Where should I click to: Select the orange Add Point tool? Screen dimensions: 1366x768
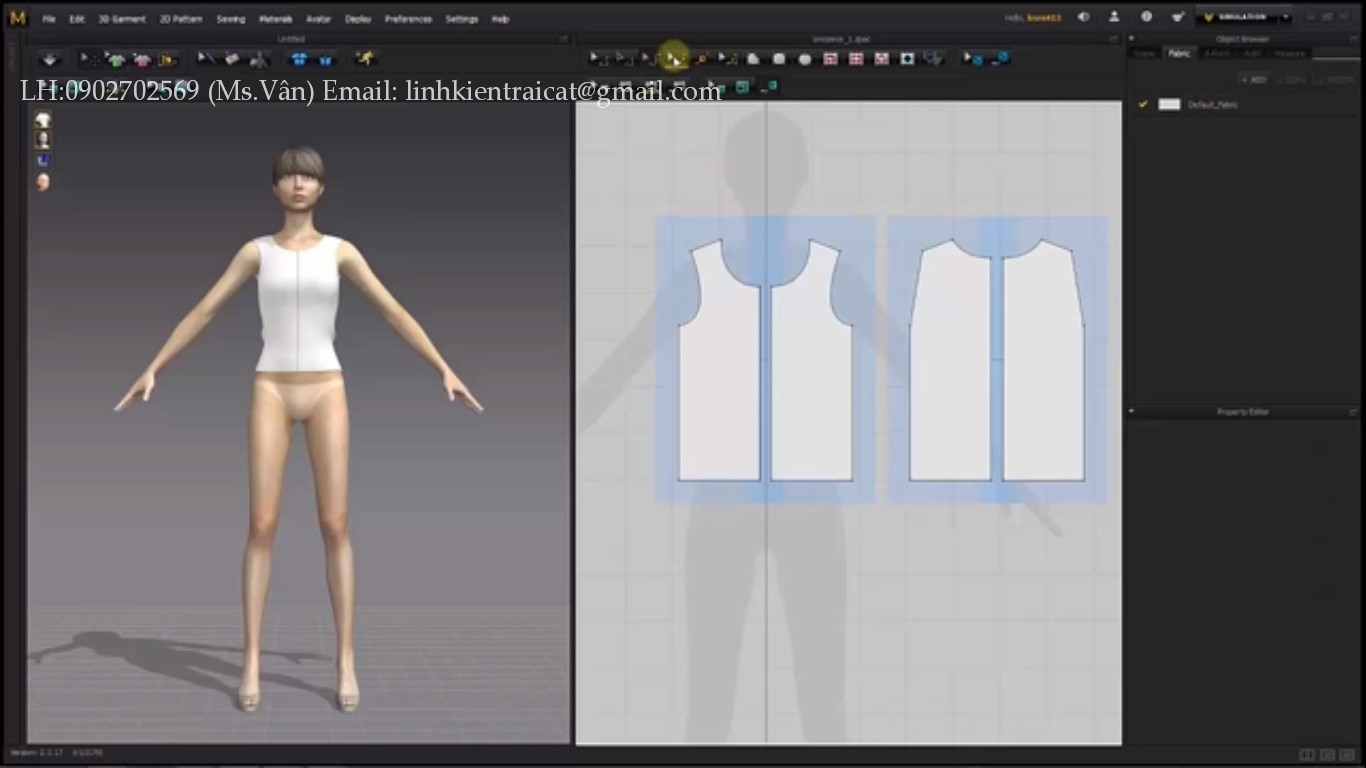click(702, 59)
